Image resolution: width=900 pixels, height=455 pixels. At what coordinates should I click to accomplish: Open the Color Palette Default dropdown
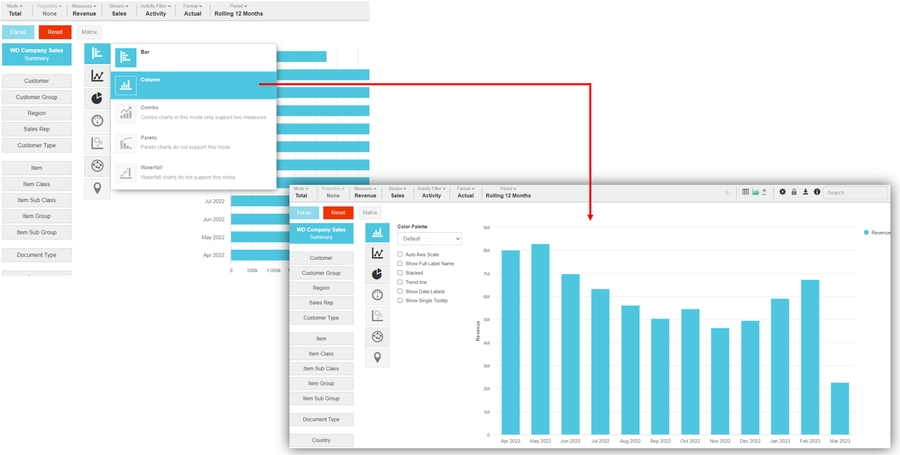[x=429, y=239]
